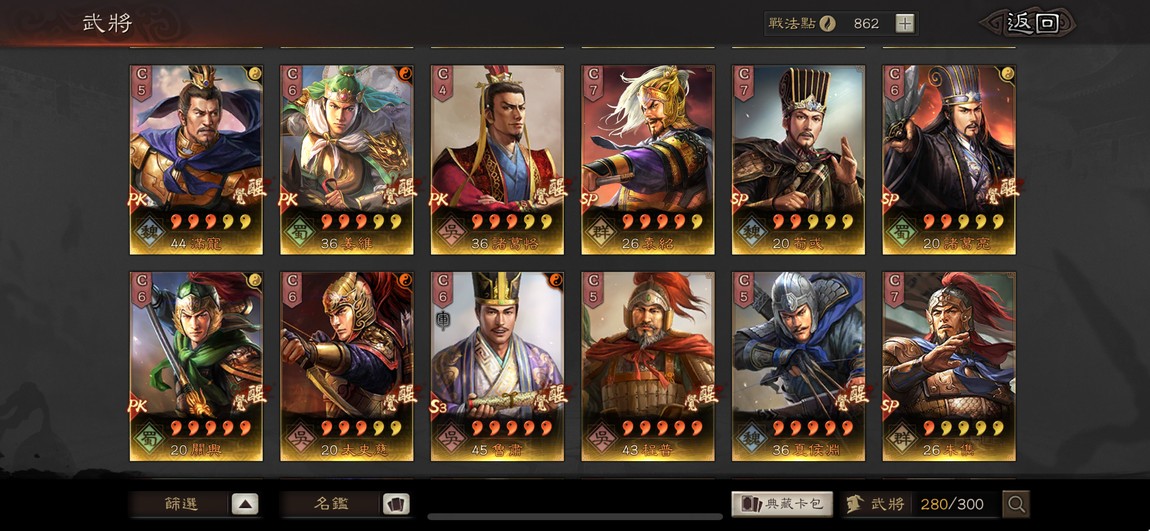1150x531 pixels.
Task: Open the 夏侯淵 general portrait
Action: [799, 367]
